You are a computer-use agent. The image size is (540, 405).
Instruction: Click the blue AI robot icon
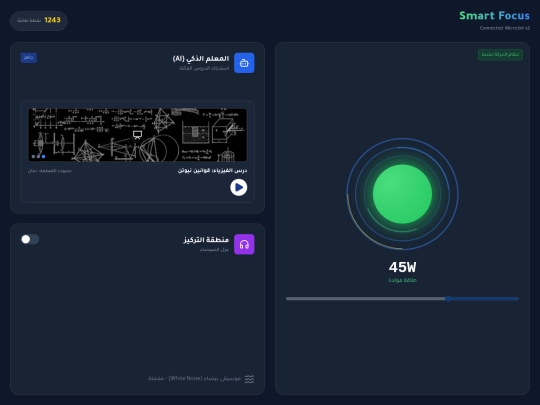pyautogui.click(x=244, y=63)
